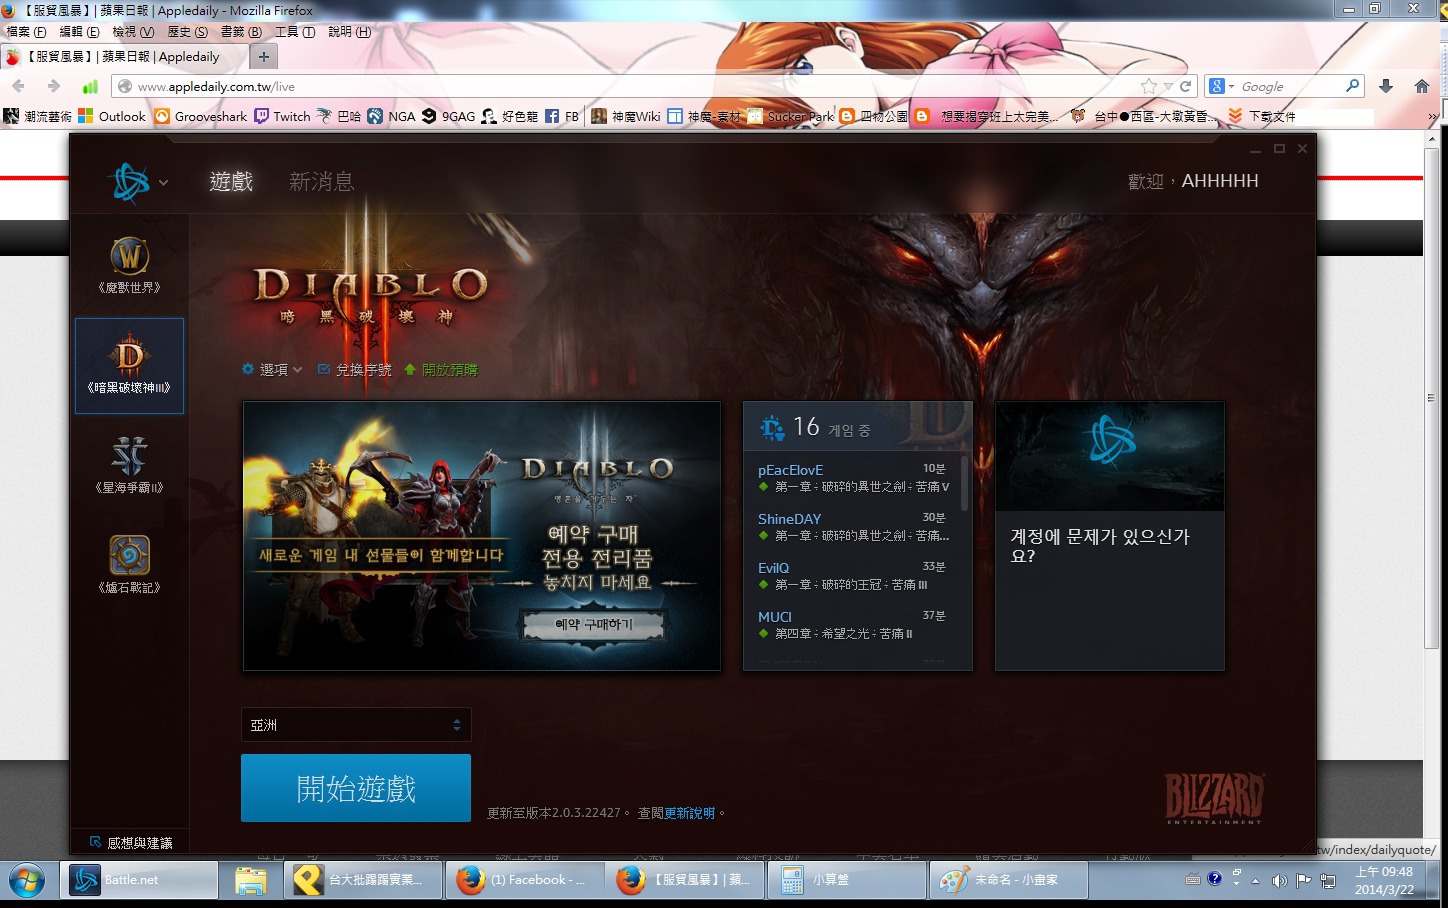This screenshot has height=908, width=1448.
Task: Click the AHHHHH account name
Action: coord(1220,181)
